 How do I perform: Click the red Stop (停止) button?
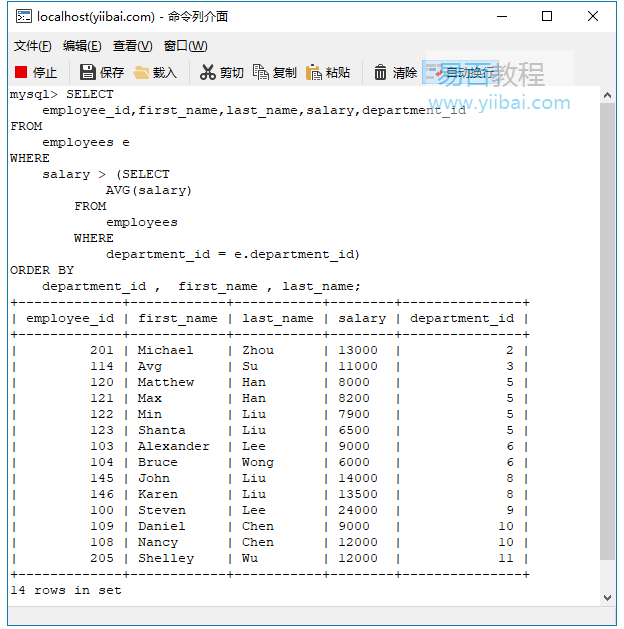pos(36,72)
